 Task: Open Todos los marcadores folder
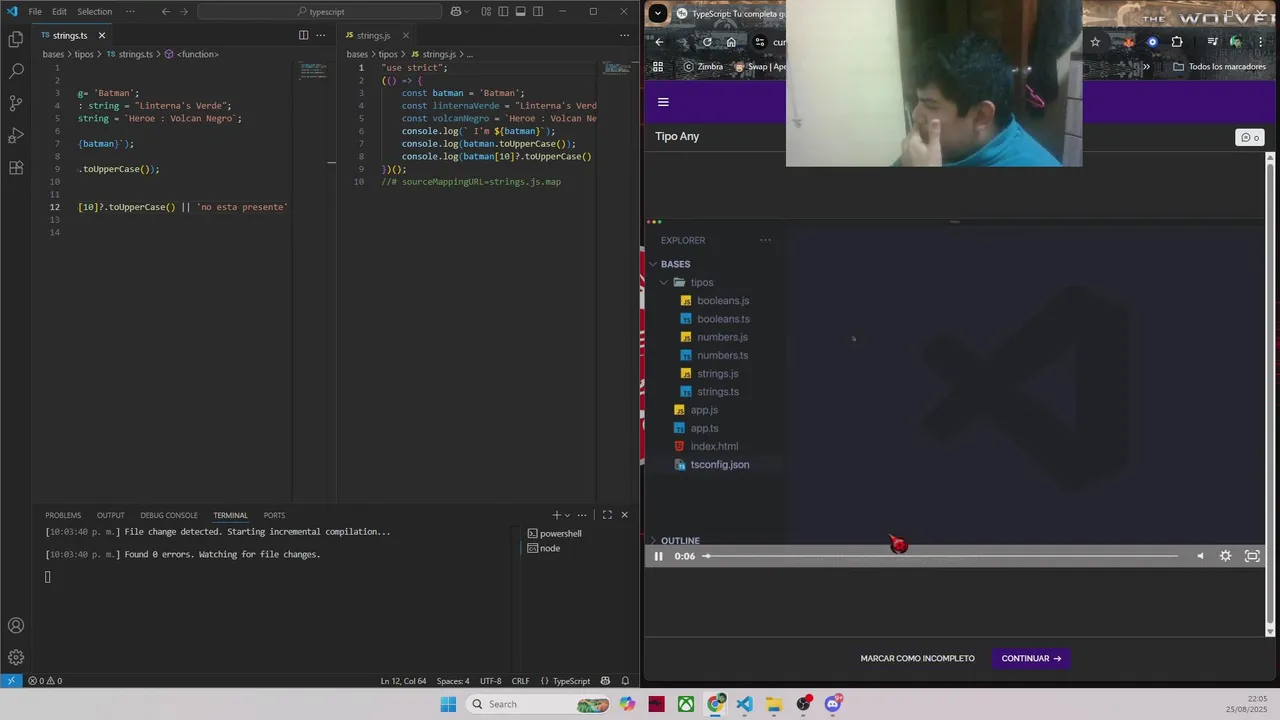pyautogui.click(x=1220, y=67)
